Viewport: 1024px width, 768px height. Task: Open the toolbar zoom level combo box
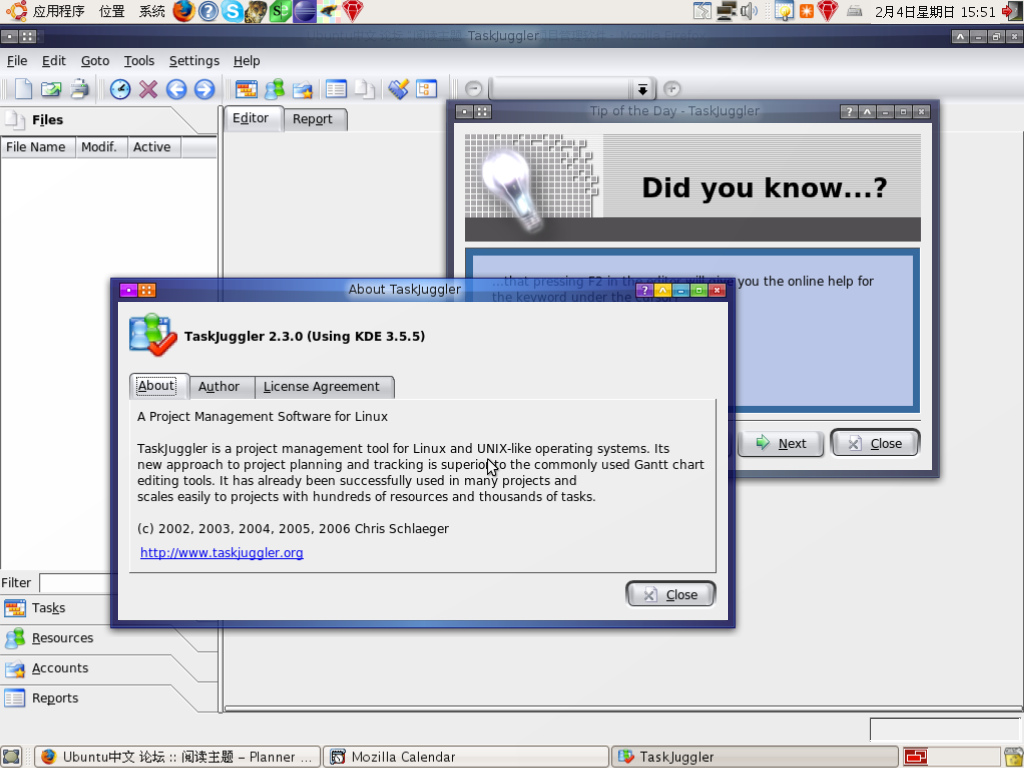click(x=643, y=89)
